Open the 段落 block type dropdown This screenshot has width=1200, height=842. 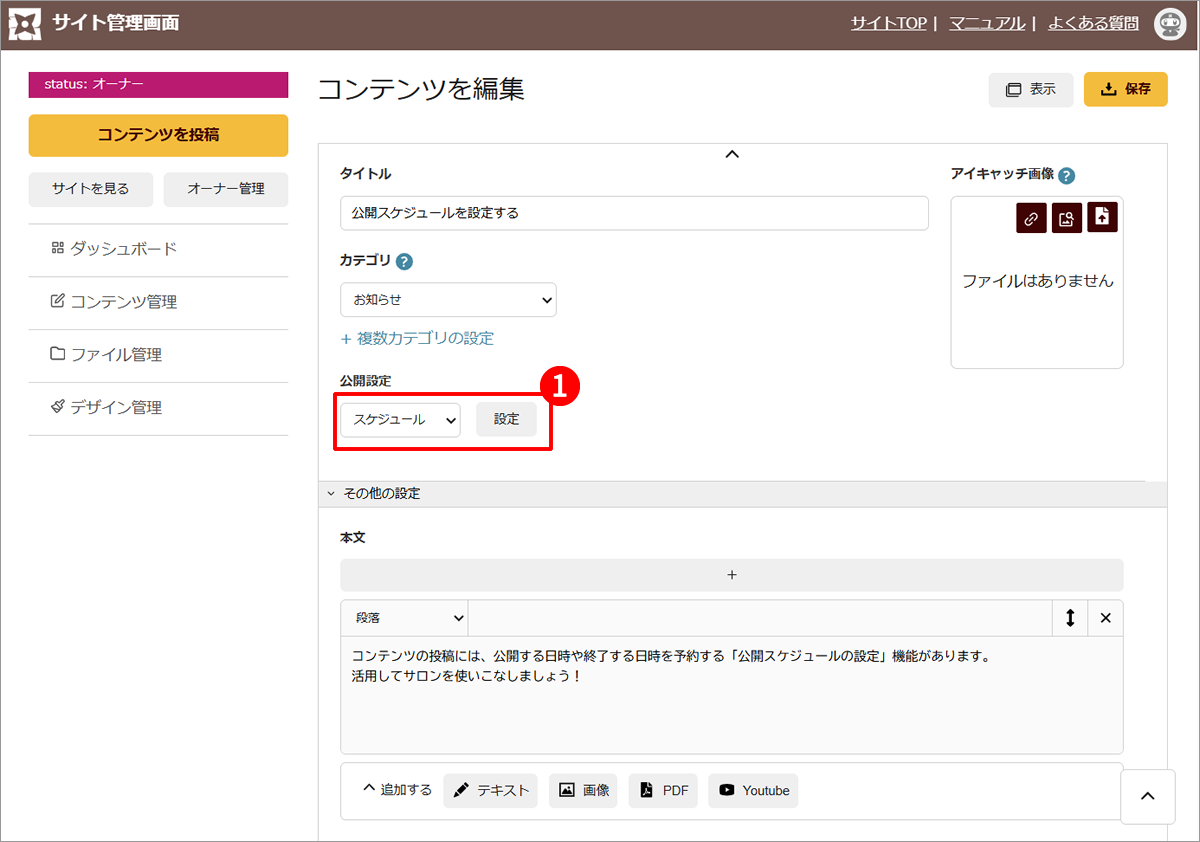tap(404, 618)
